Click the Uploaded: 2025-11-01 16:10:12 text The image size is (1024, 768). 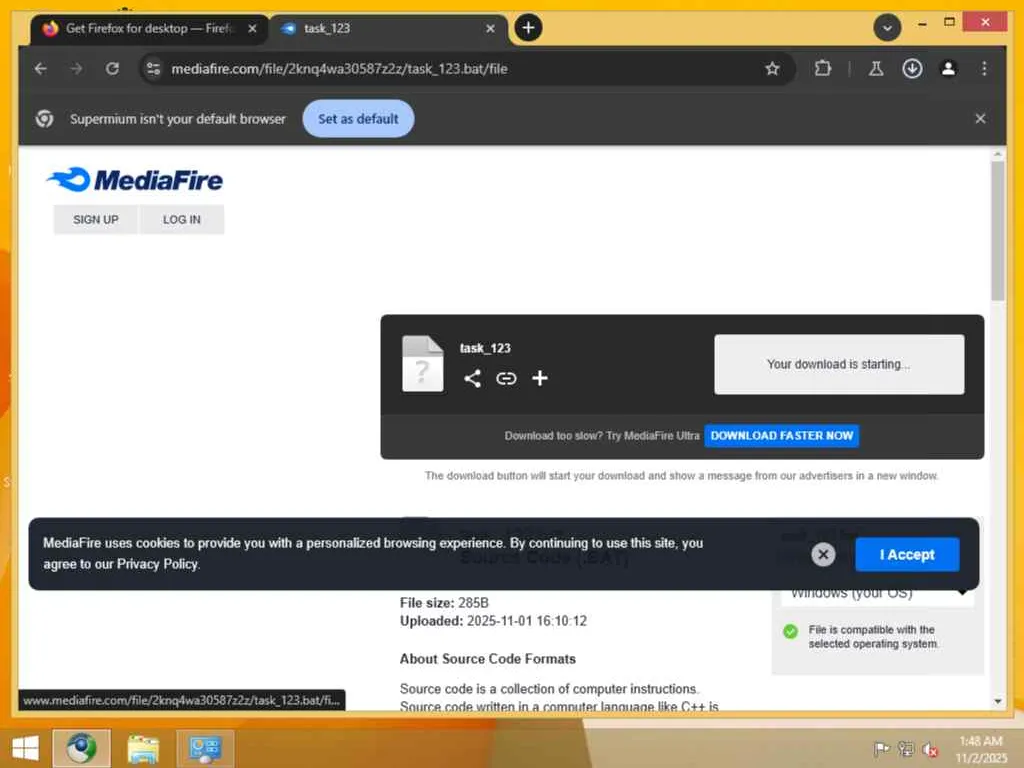coord(493,620)
